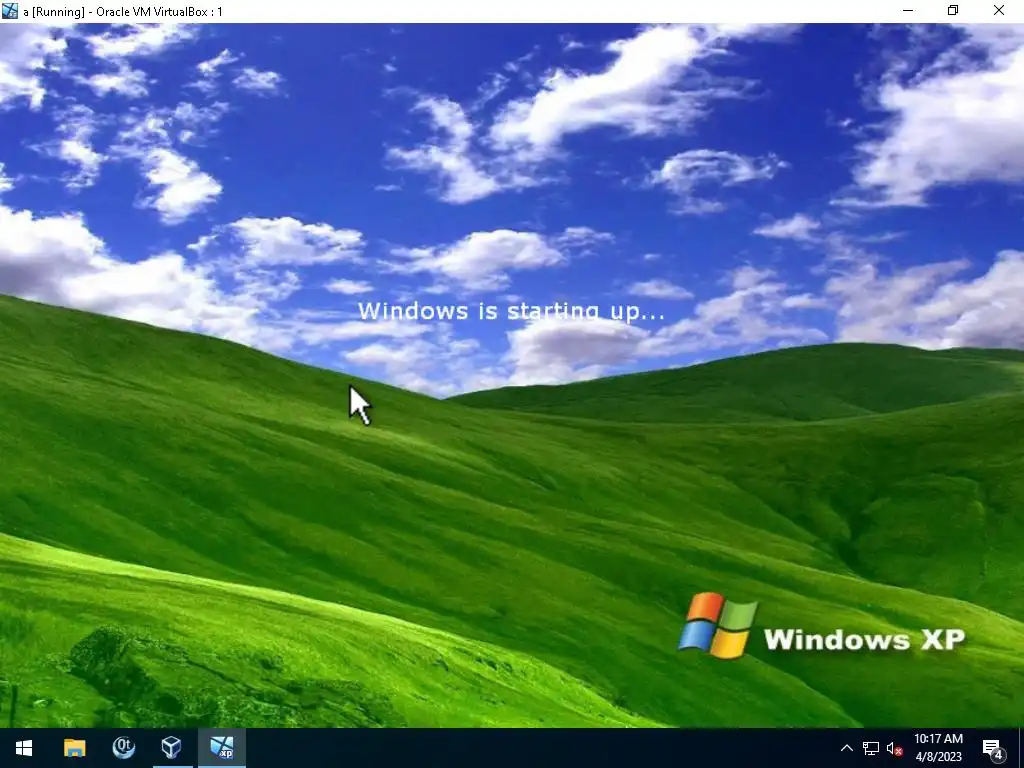The height and width of the screenshot is (768, 1024).
Task: Open the network status tray icon
Action: pos(871,748)
